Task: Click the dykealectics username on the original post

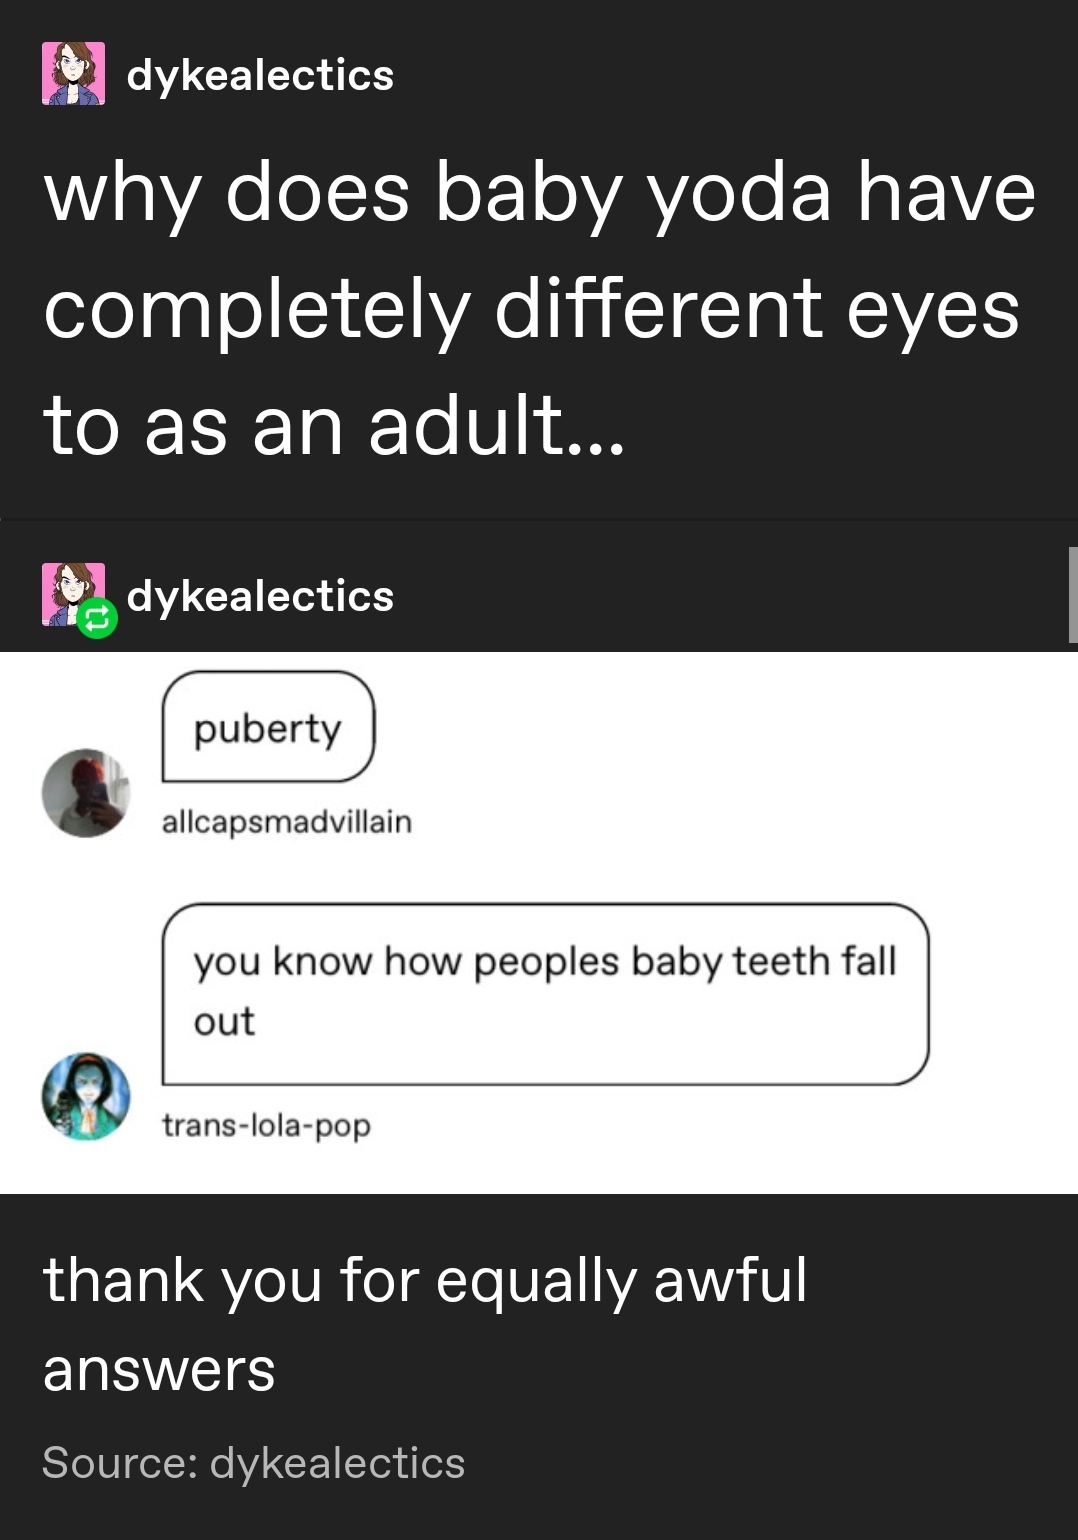Action: tap(260, 75)
